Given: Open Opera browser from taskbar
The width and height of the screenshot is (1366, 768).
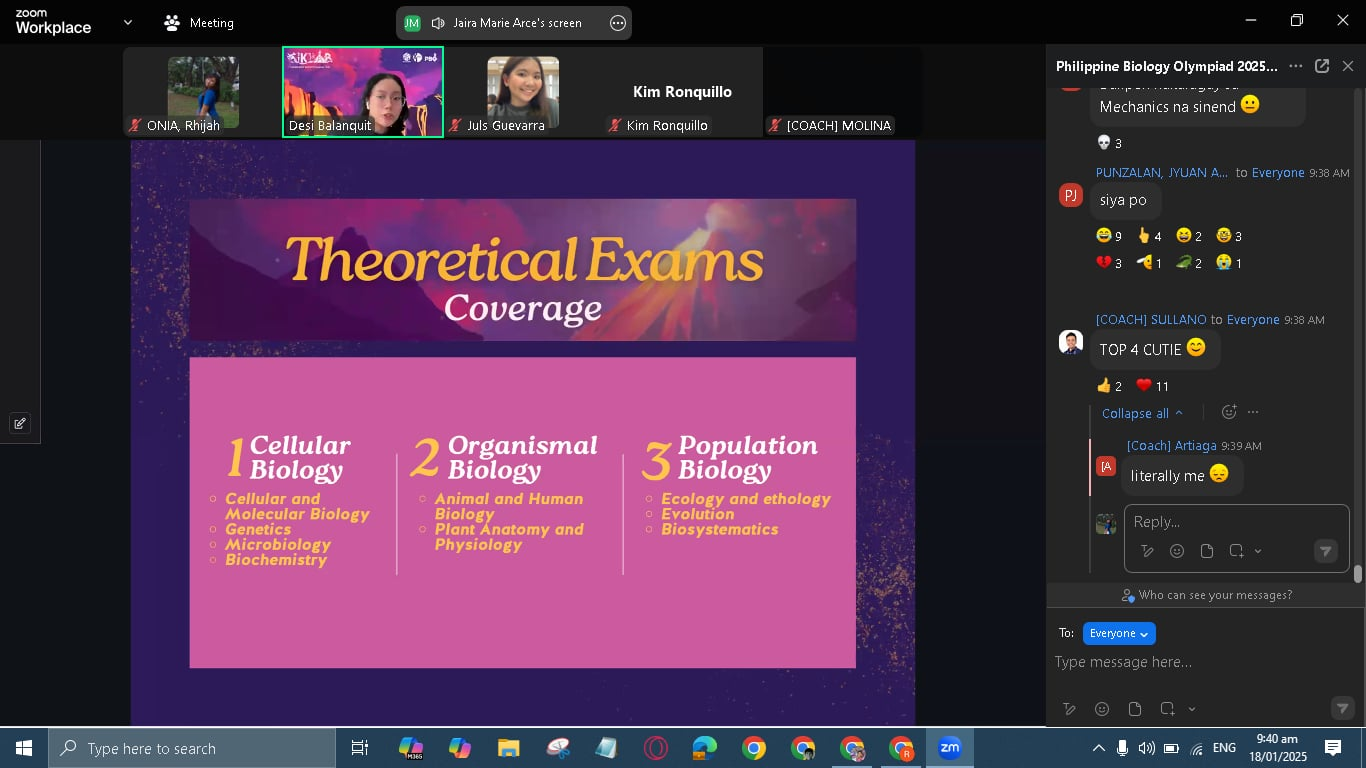Looking at the screenshot, I should [x=656, y=748].
